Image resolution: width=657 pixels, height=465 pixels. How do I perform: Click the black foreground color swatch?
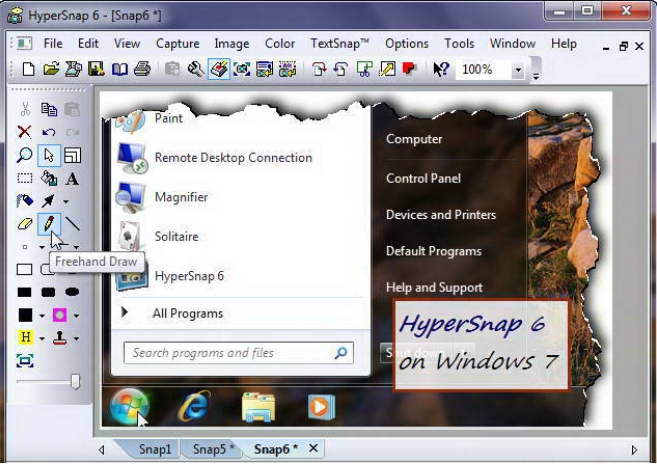coord(25,315)
